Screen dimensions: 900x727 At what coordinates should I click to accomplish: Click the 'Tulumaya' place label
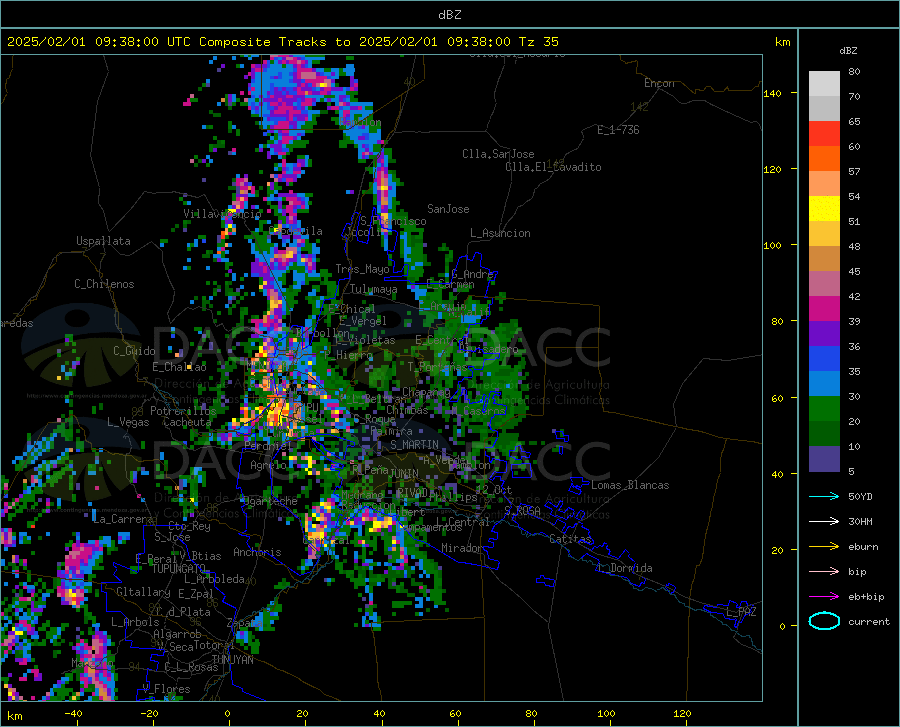coord(373,289)
